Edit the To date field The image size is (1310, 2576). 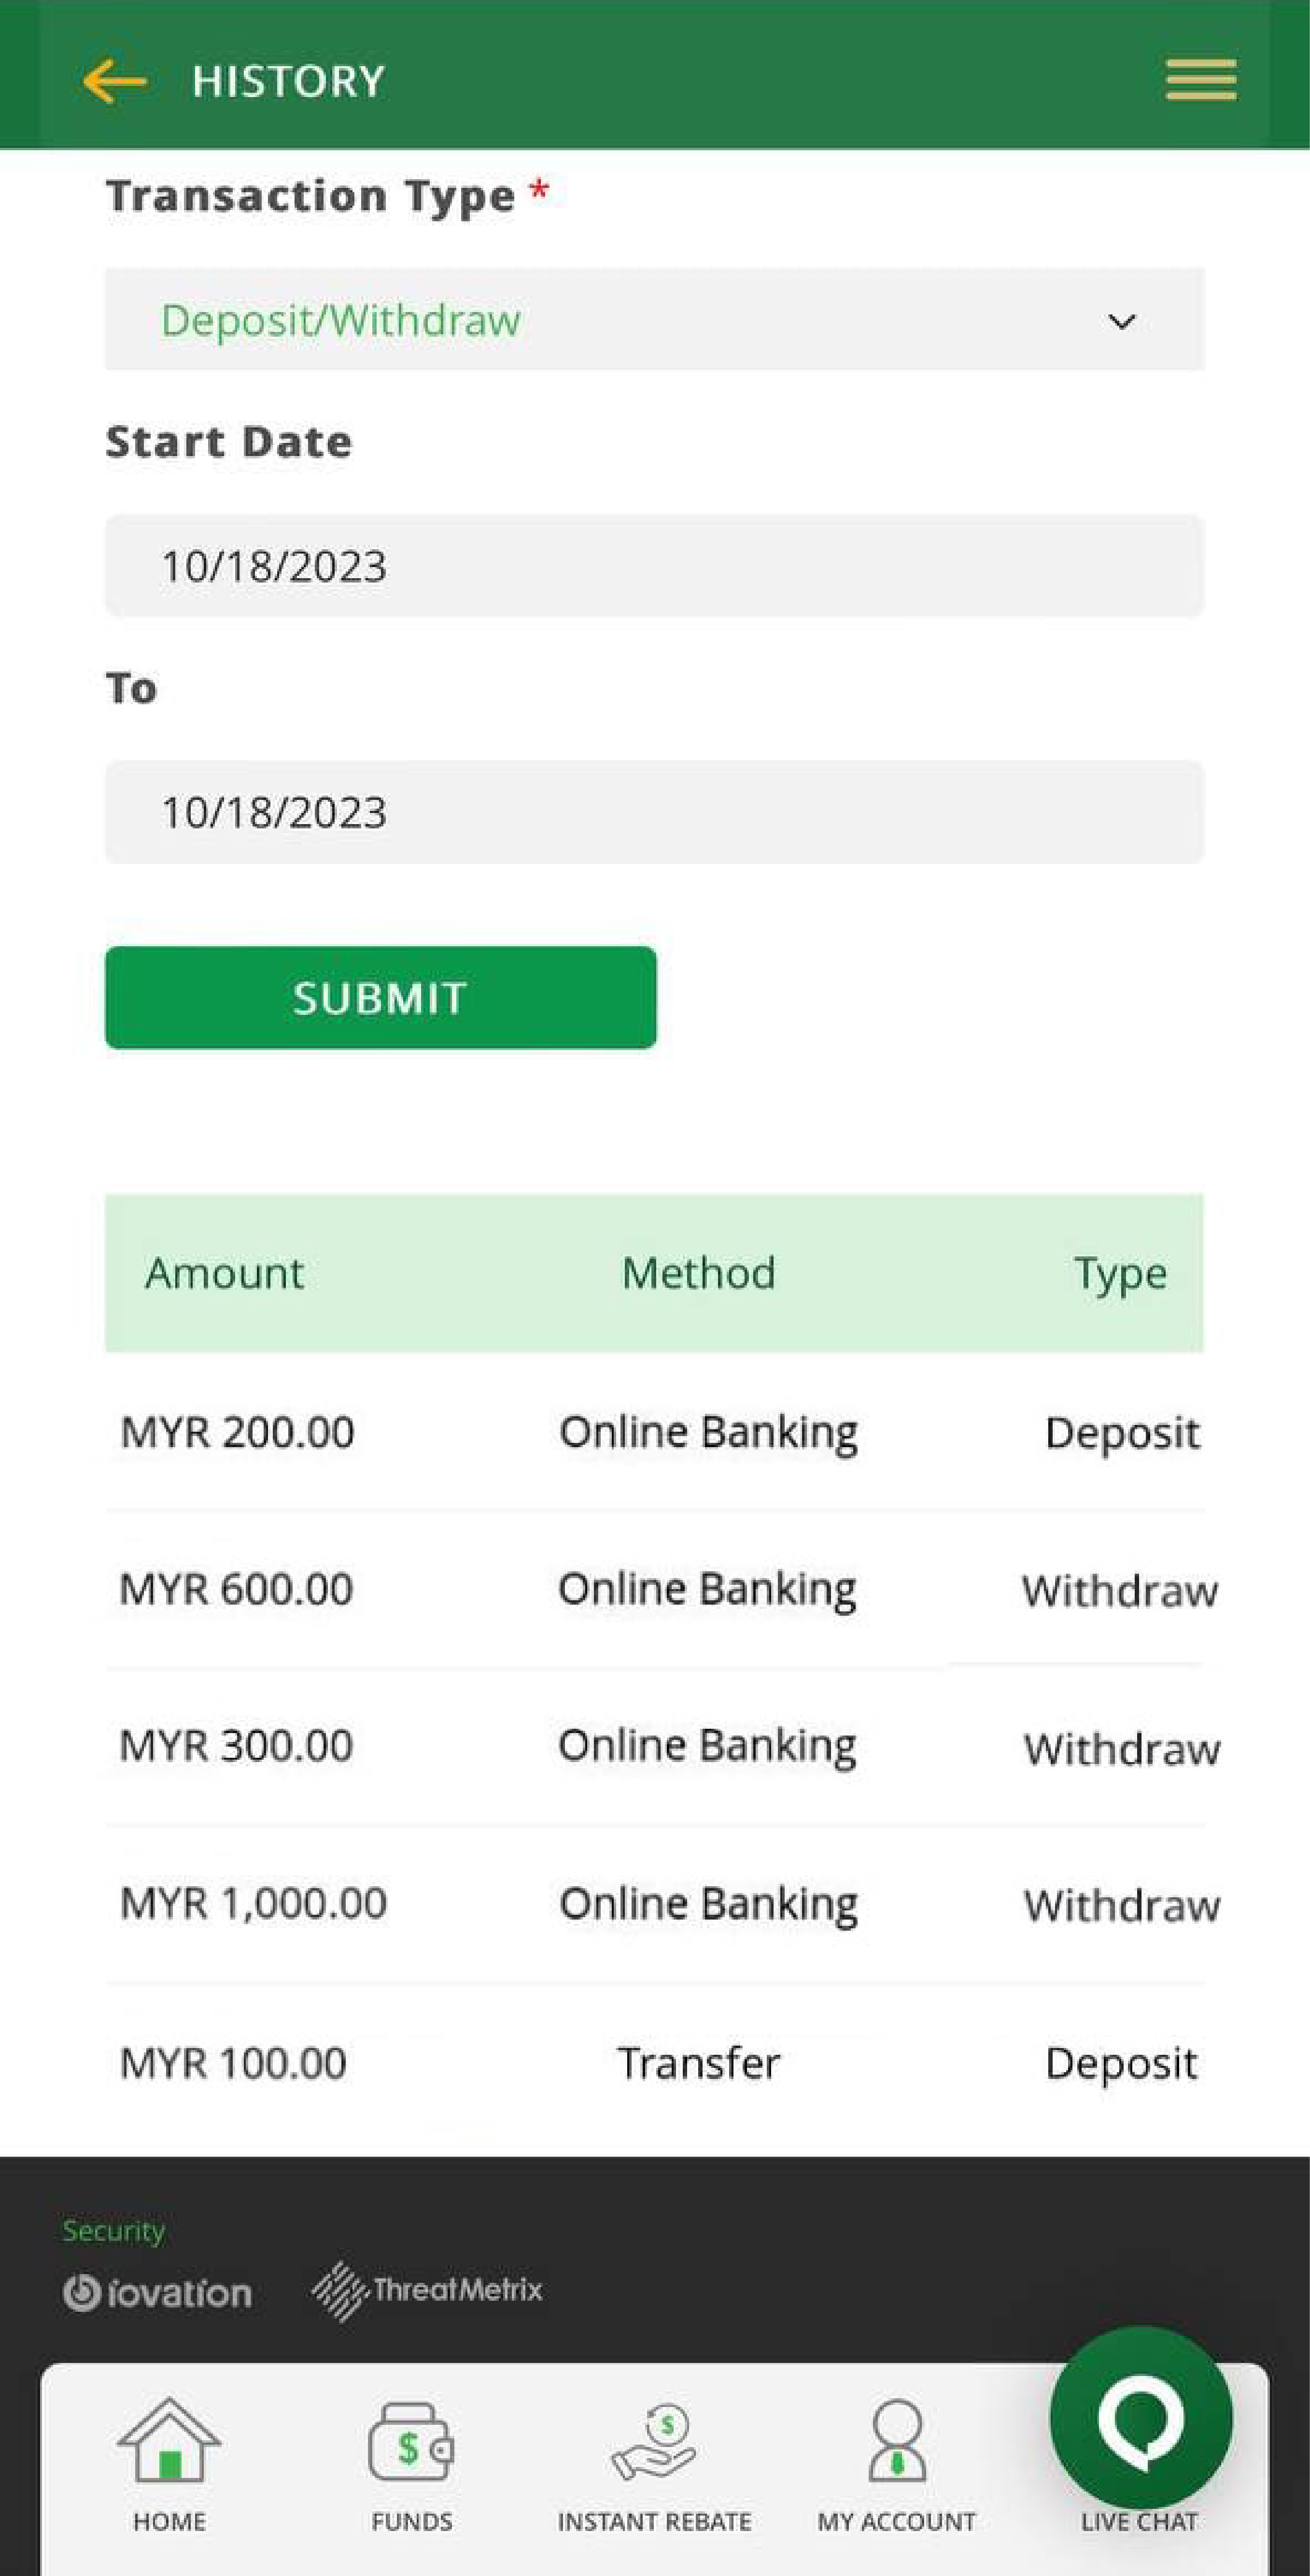[x=654, y=812]
